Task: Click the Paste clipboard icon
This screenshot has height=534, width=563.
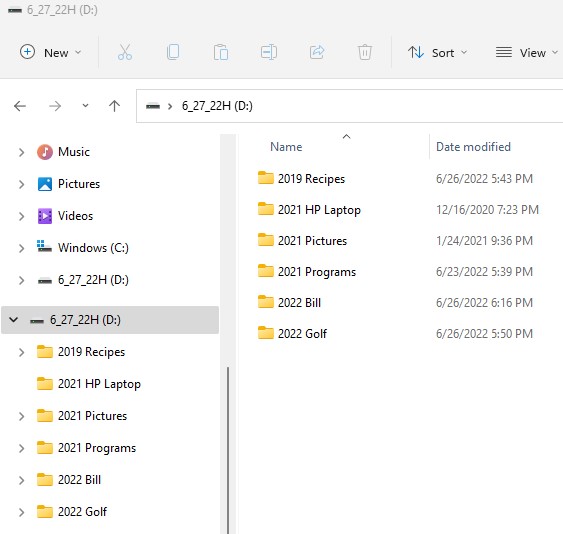Action: [220, 52]
